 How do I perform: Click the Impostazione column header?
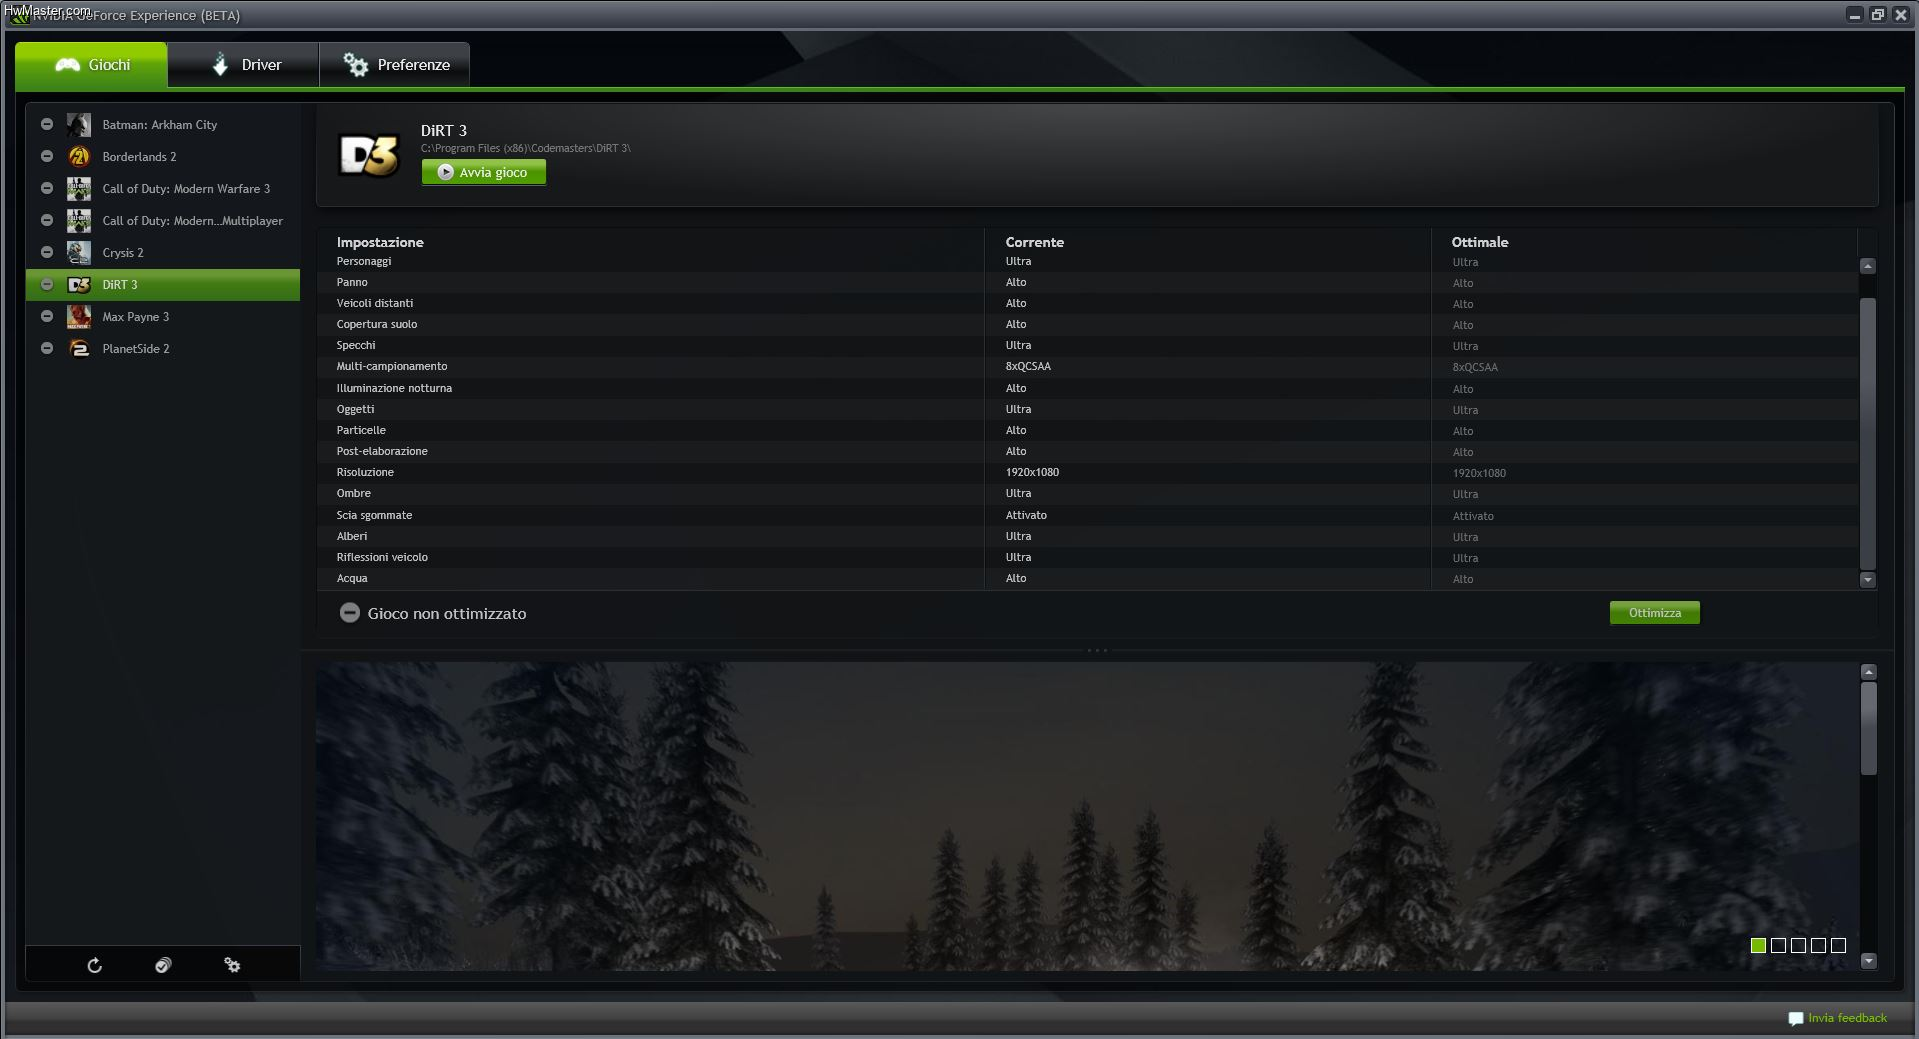coord(380,242)
